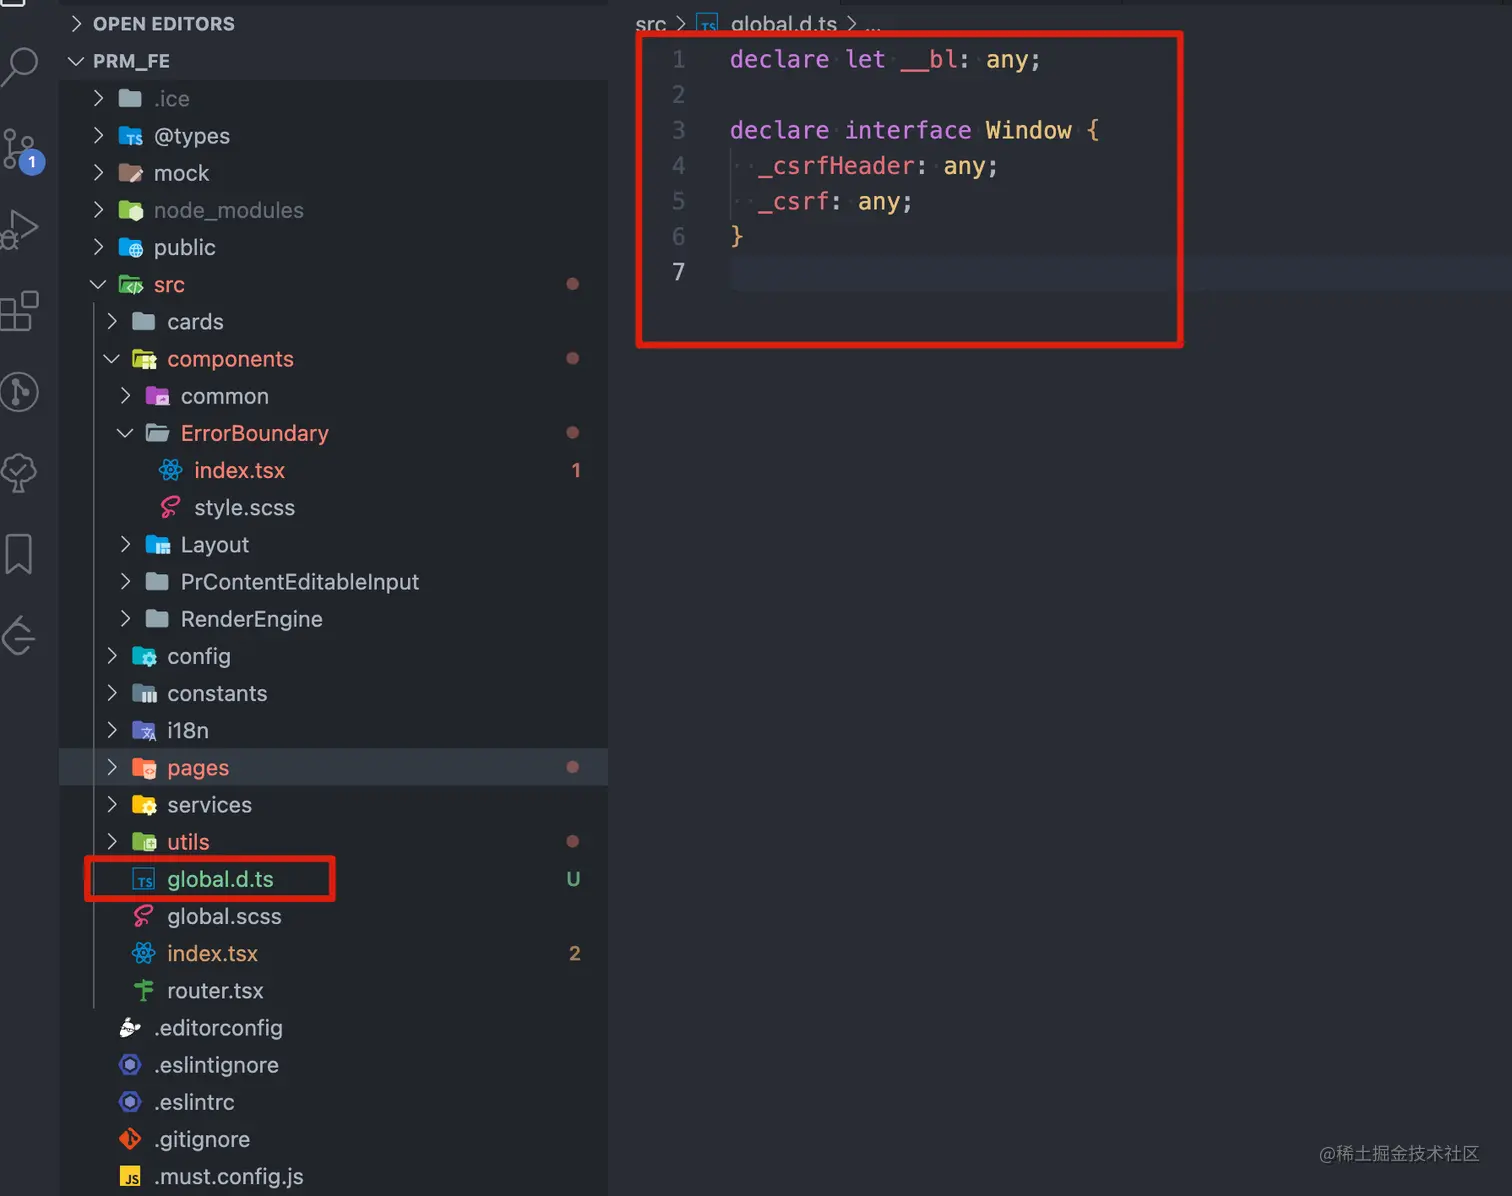
Task: Select the public folder name
Action: point(184,247)
